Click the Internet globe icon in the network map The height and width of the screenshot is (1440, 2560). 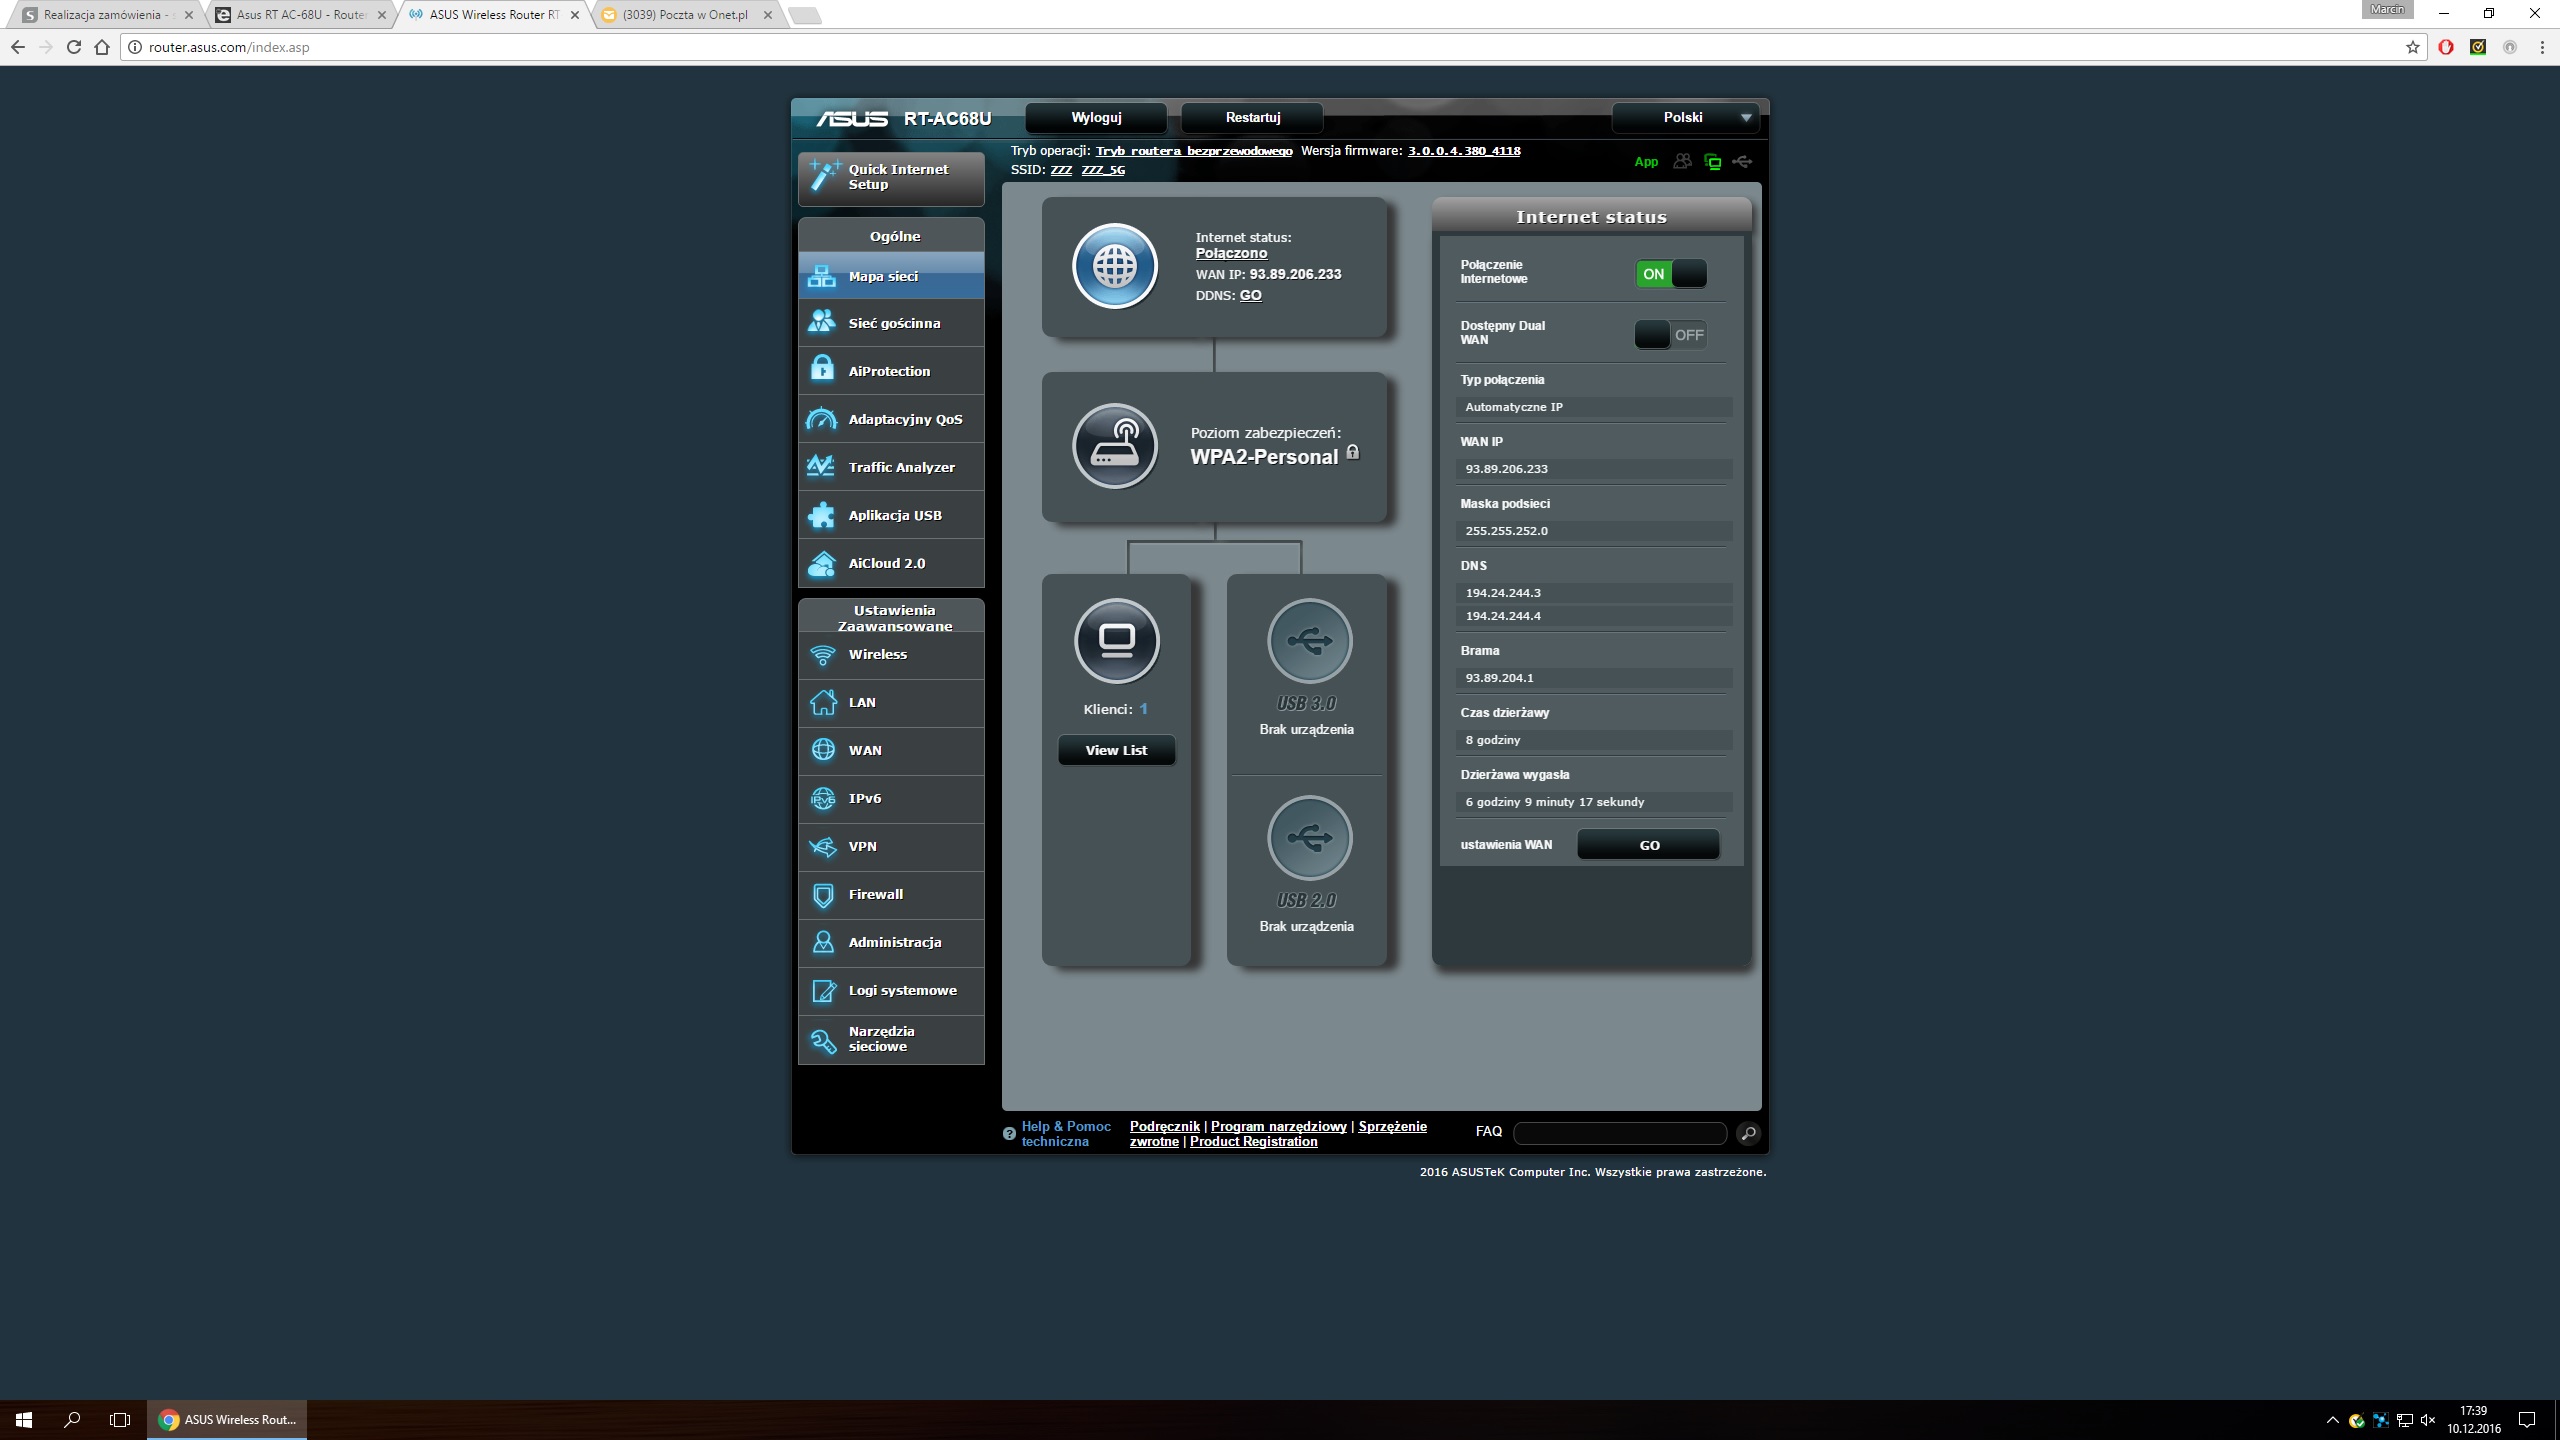tap(1115, 266)
